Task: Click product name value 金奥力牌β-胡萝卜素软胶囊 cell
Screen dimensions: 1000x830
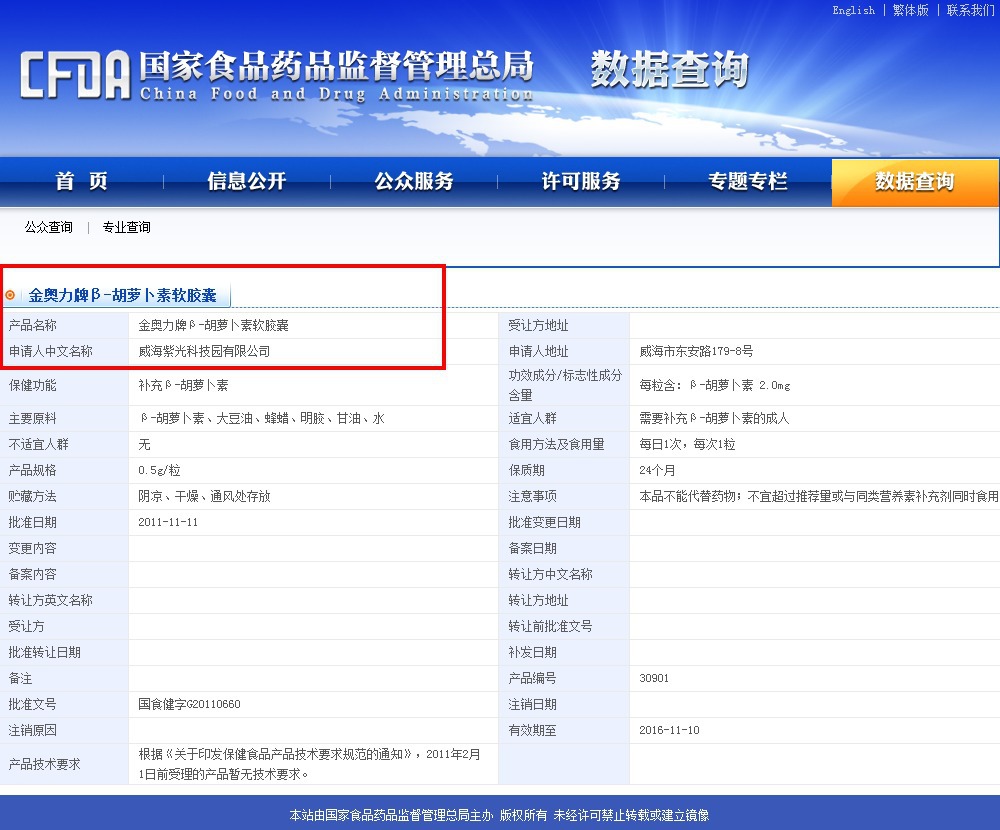Action: [x=214, y=325]
